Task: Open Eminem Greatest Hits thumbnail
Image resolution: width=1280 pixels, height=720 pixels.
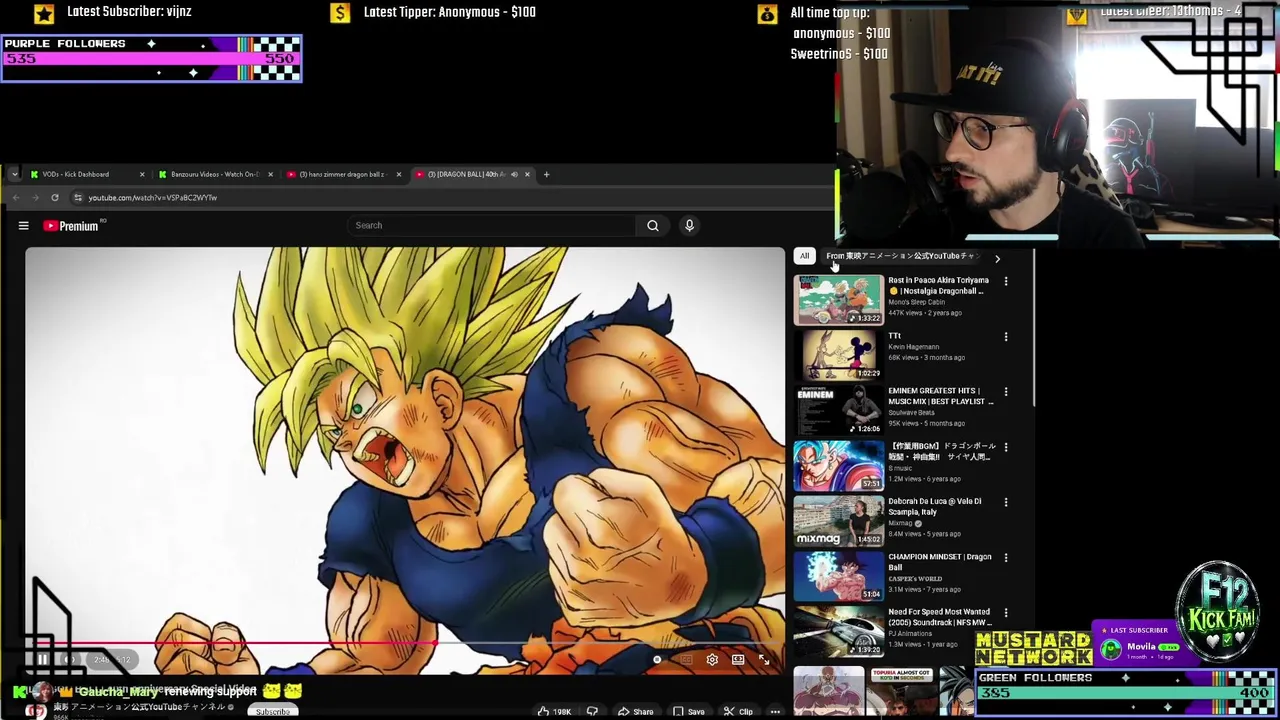Action: point(839,410)
